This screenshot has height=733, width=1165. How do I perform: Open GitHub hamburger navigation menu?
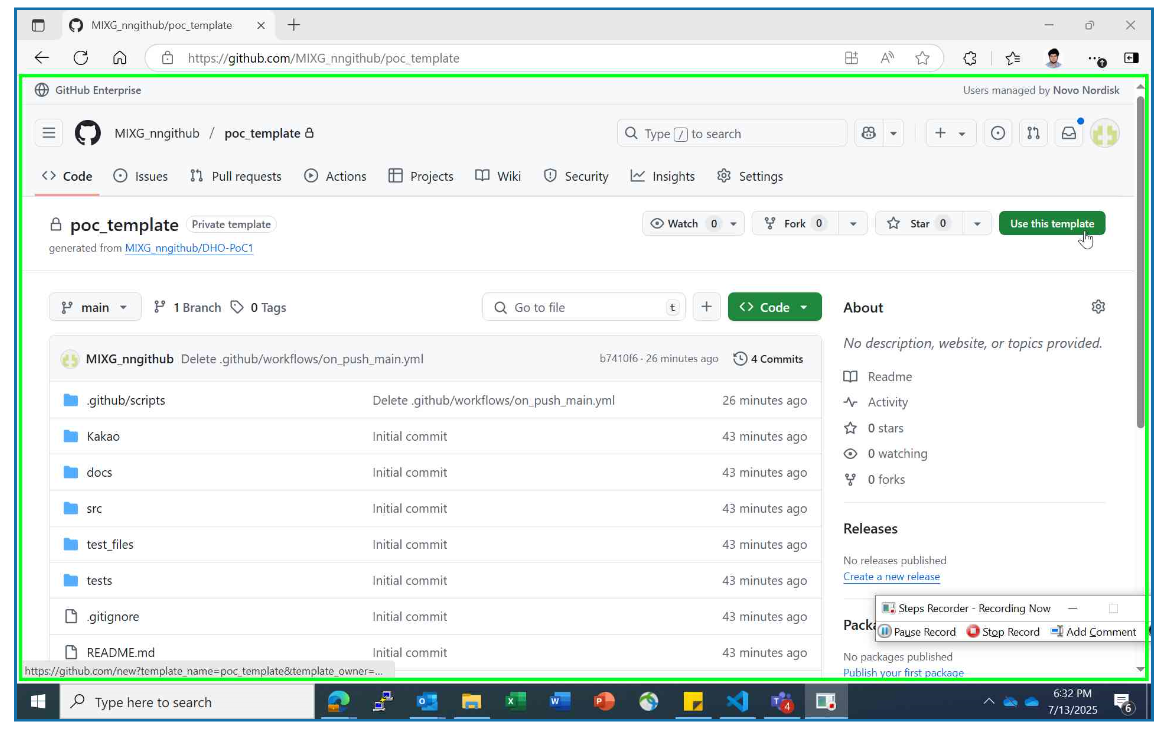49,134
